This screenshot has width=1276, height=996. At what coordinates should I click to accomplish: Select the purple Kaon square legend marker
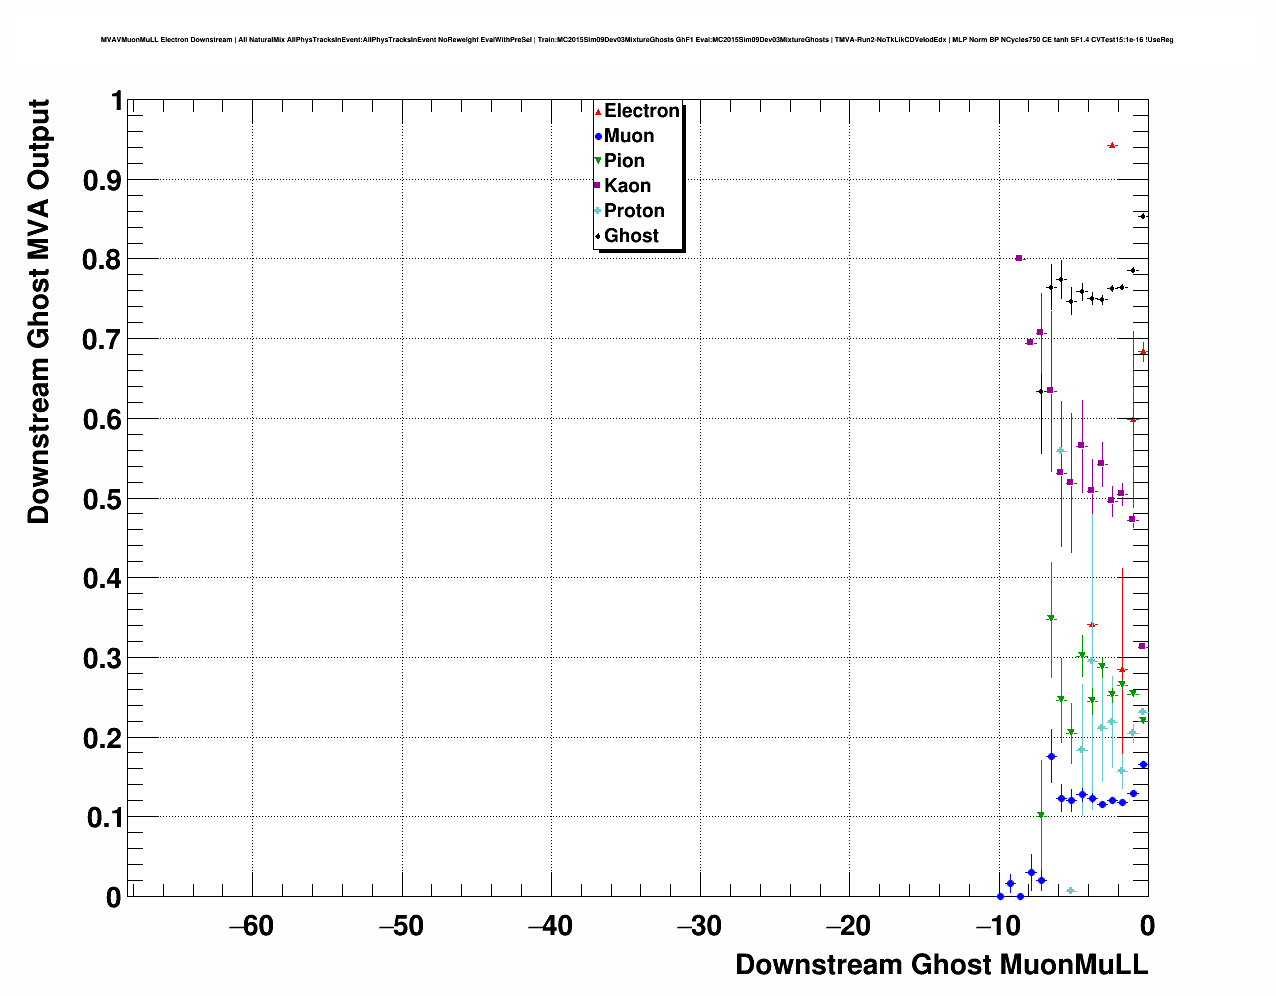598,186
